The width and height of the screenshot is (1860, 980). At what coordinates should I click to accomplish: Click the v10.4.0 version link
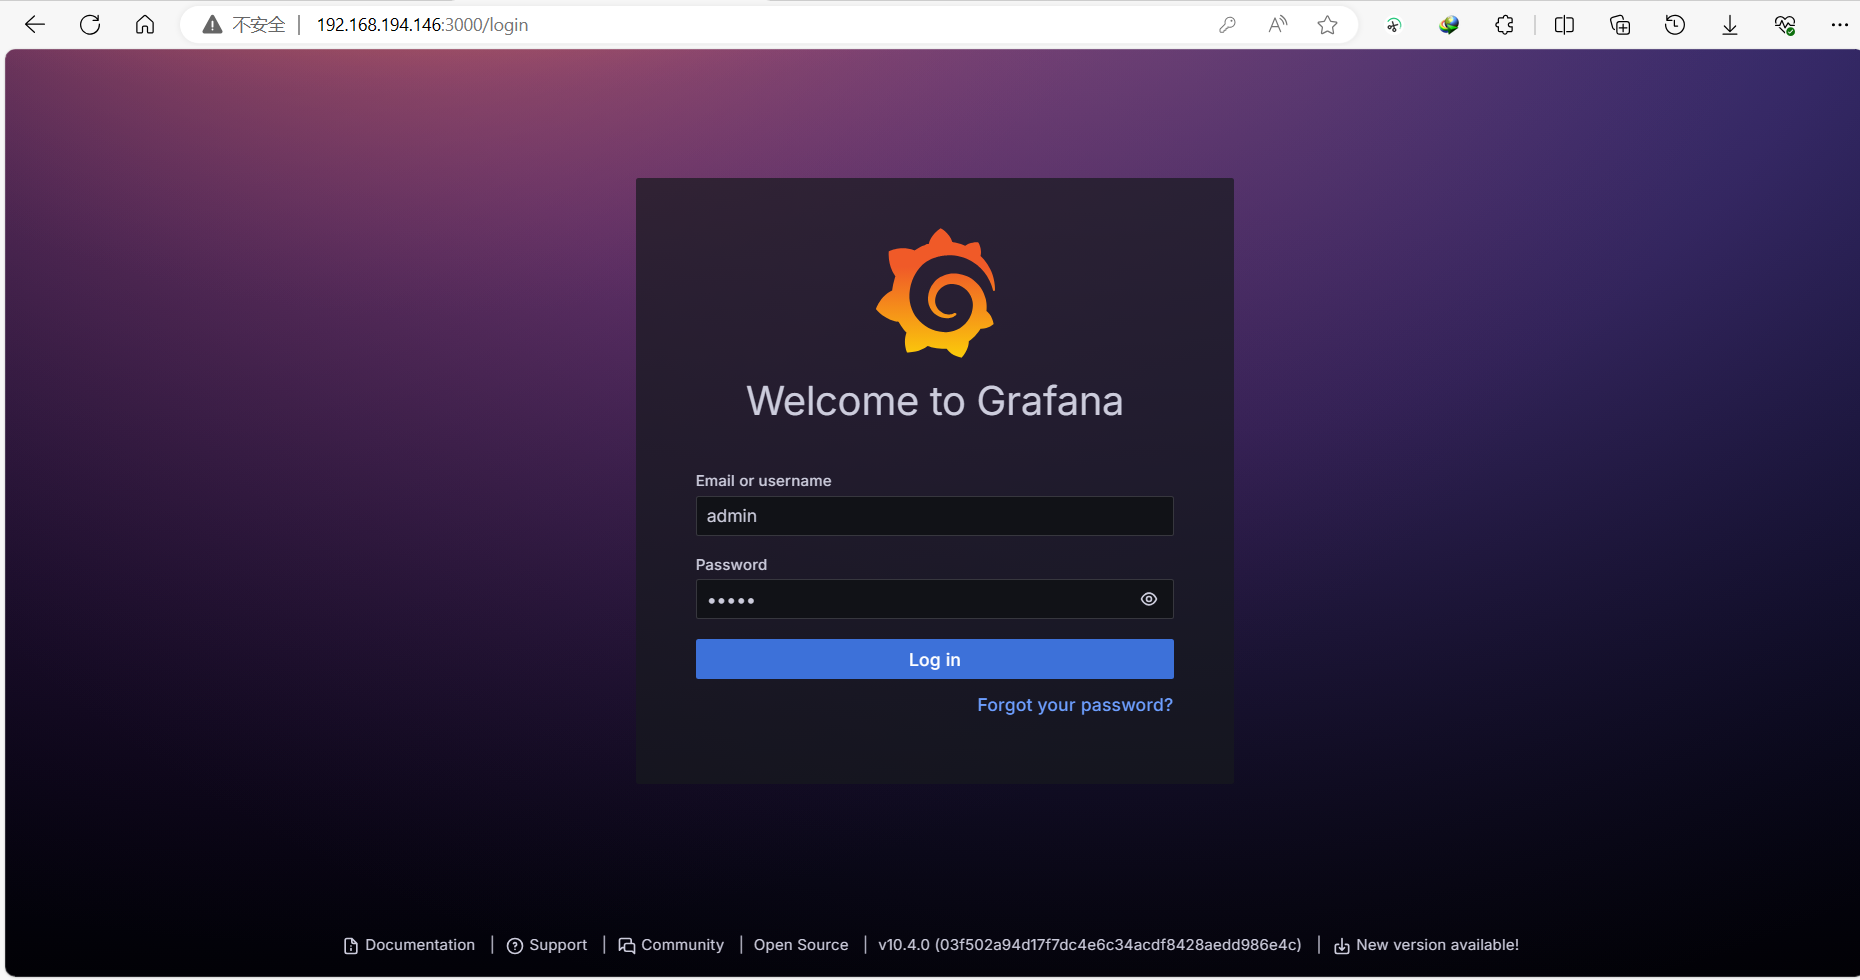1090,945
